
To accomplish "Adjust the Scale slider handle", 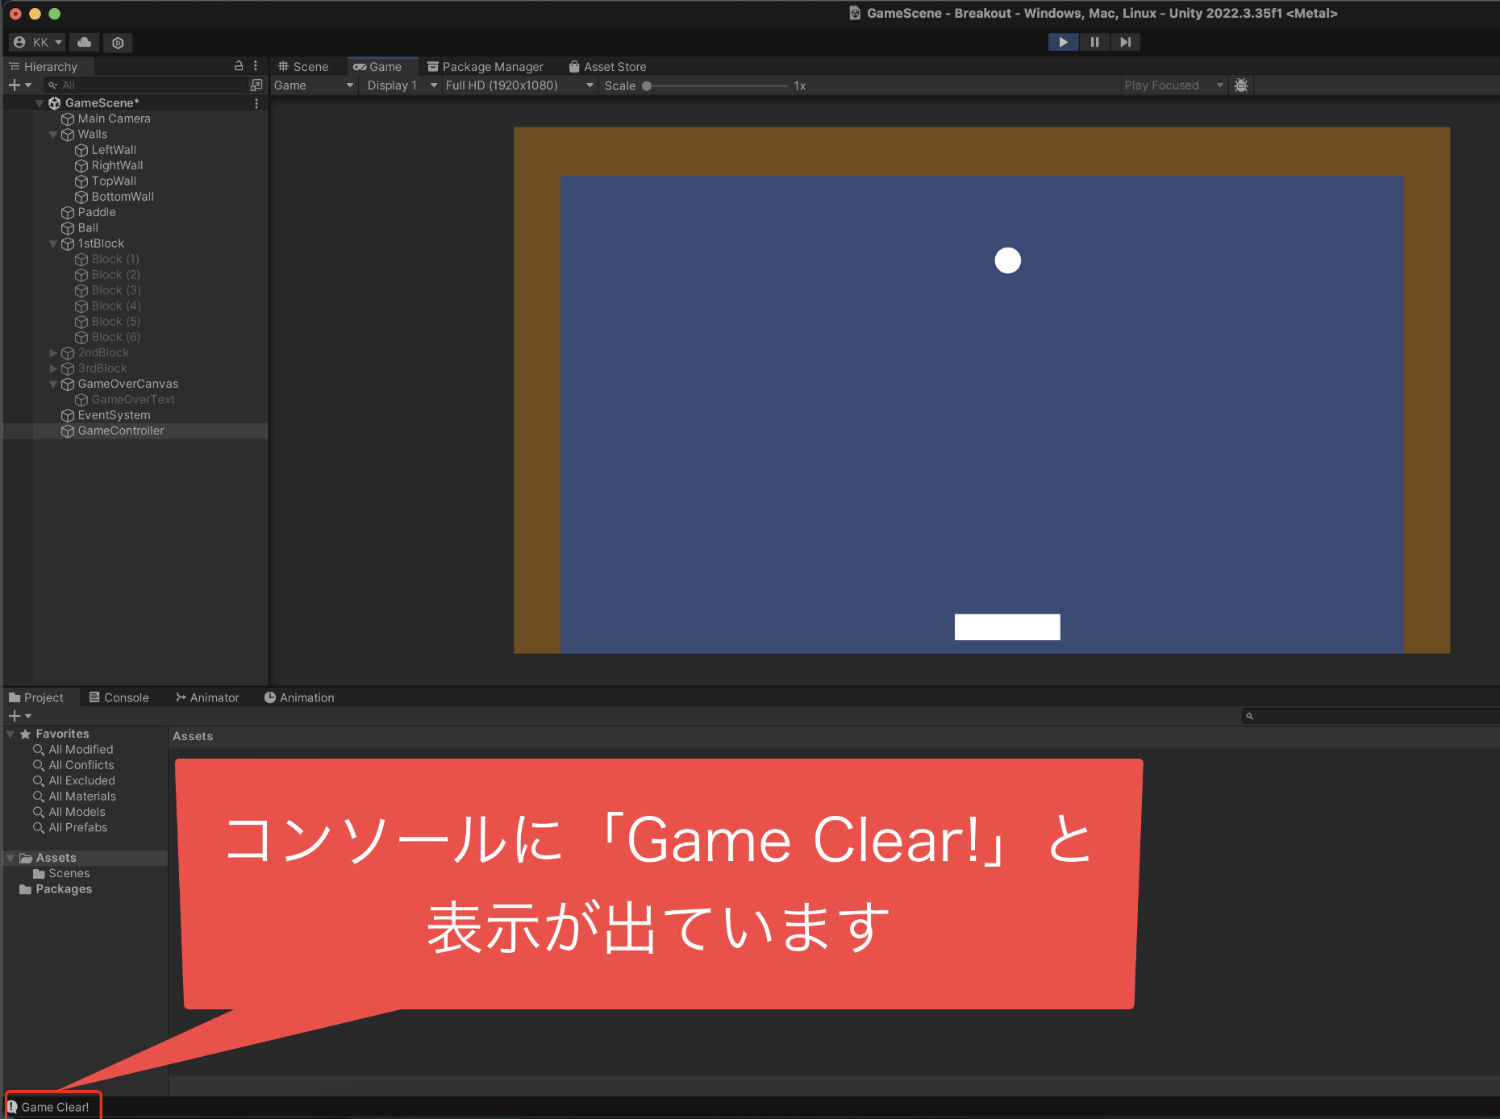I will click(647, 86).
